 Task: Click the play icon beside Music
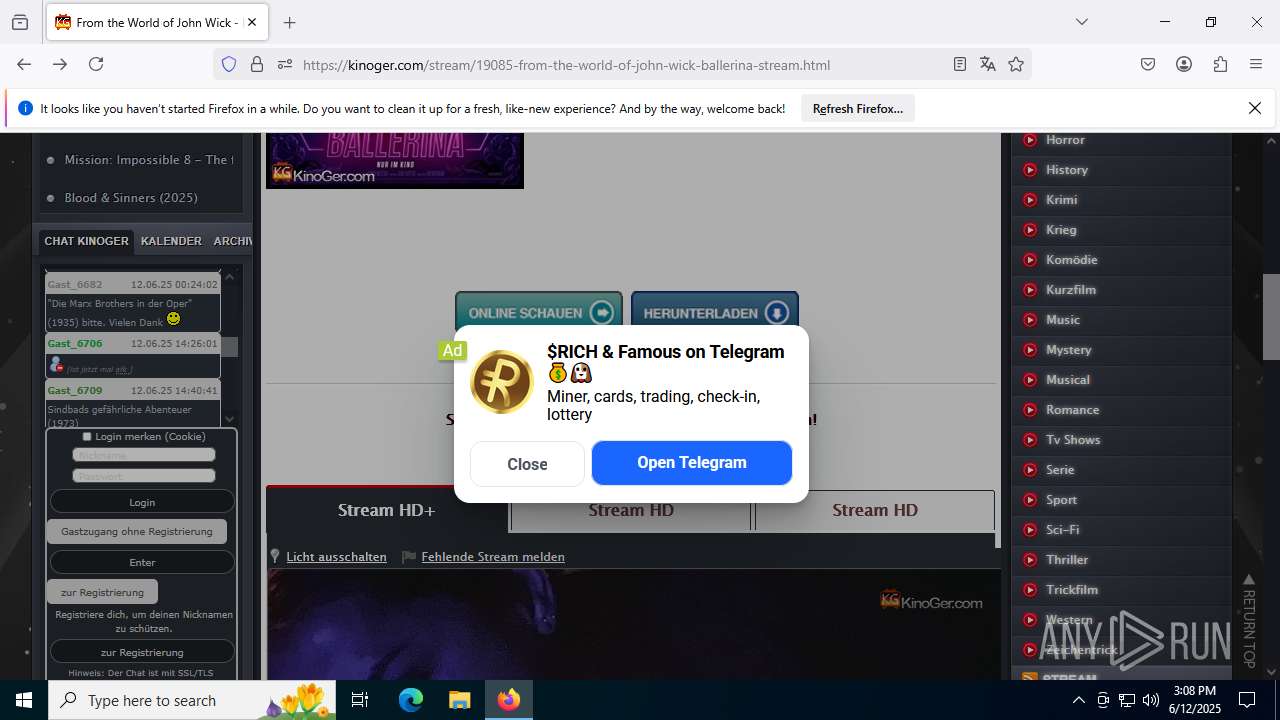click(x=1030, y=320)
